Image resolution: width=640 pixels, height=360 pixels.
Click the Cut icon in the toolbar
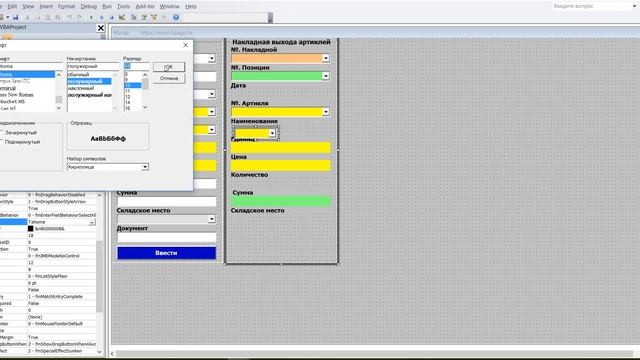click(28, 18)
